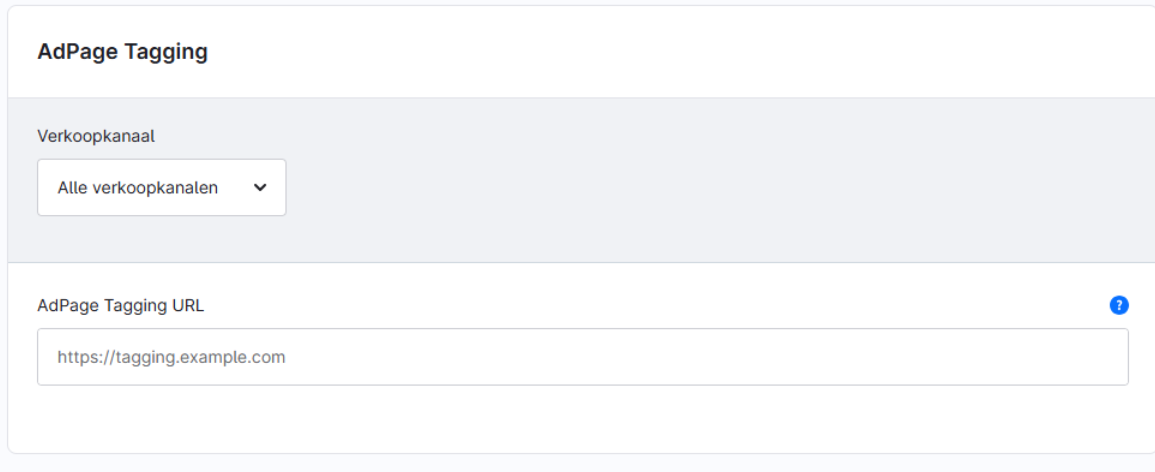
Task: Click the title text "AdPage Tagging"
Action: tap(122, 52)
